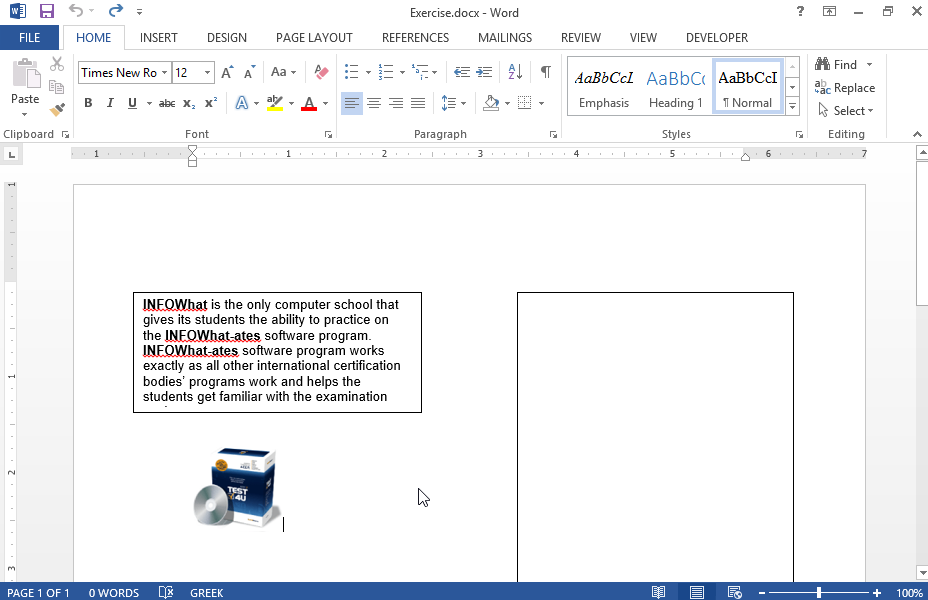The height and width of the screenshot is (600, 928).
Task: Open the highlight color dropdown arrow
Action: click(x=291, y=104)
